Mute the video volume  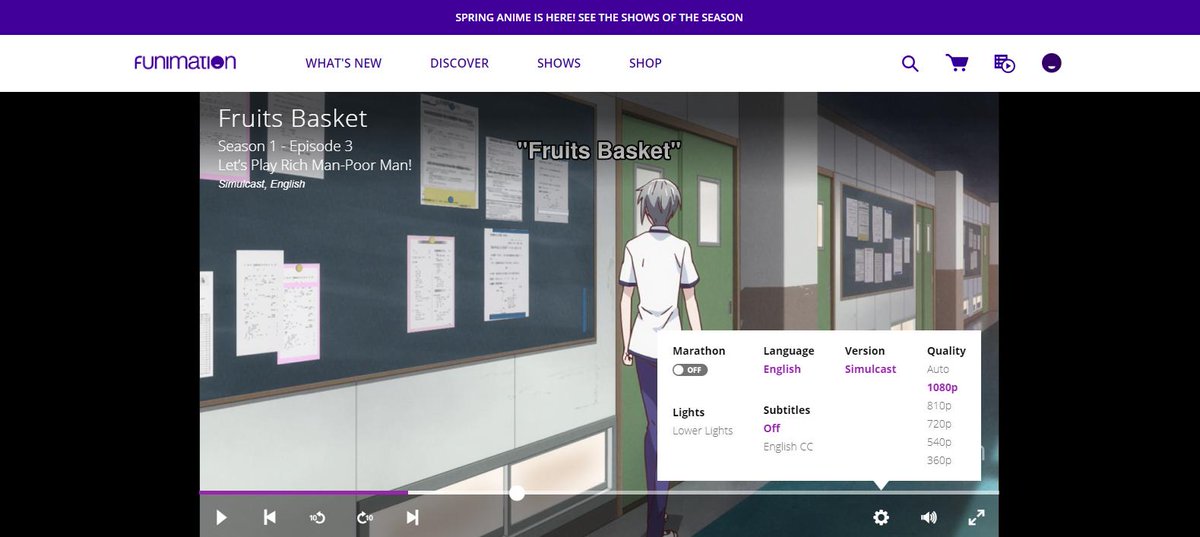(x=929, y=517)
